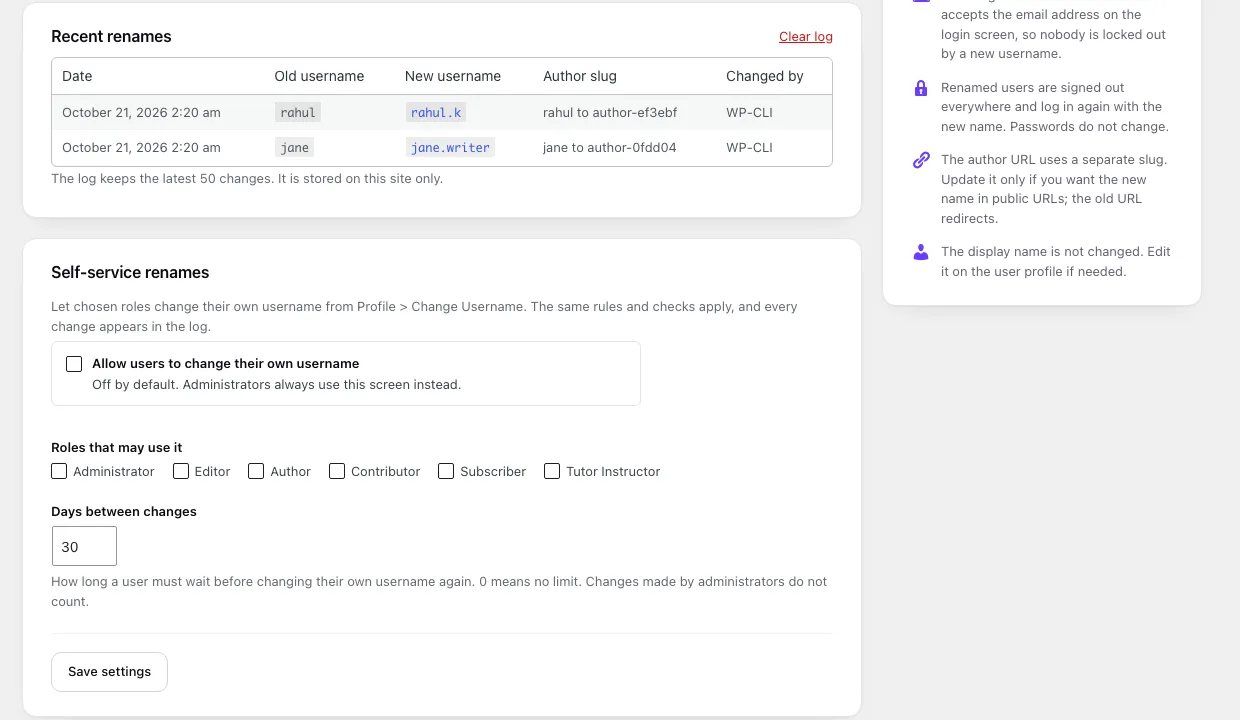Screen dimensions: 1240x720
Task: Click old username 'rahul' in the log
Action: [298, 113]
